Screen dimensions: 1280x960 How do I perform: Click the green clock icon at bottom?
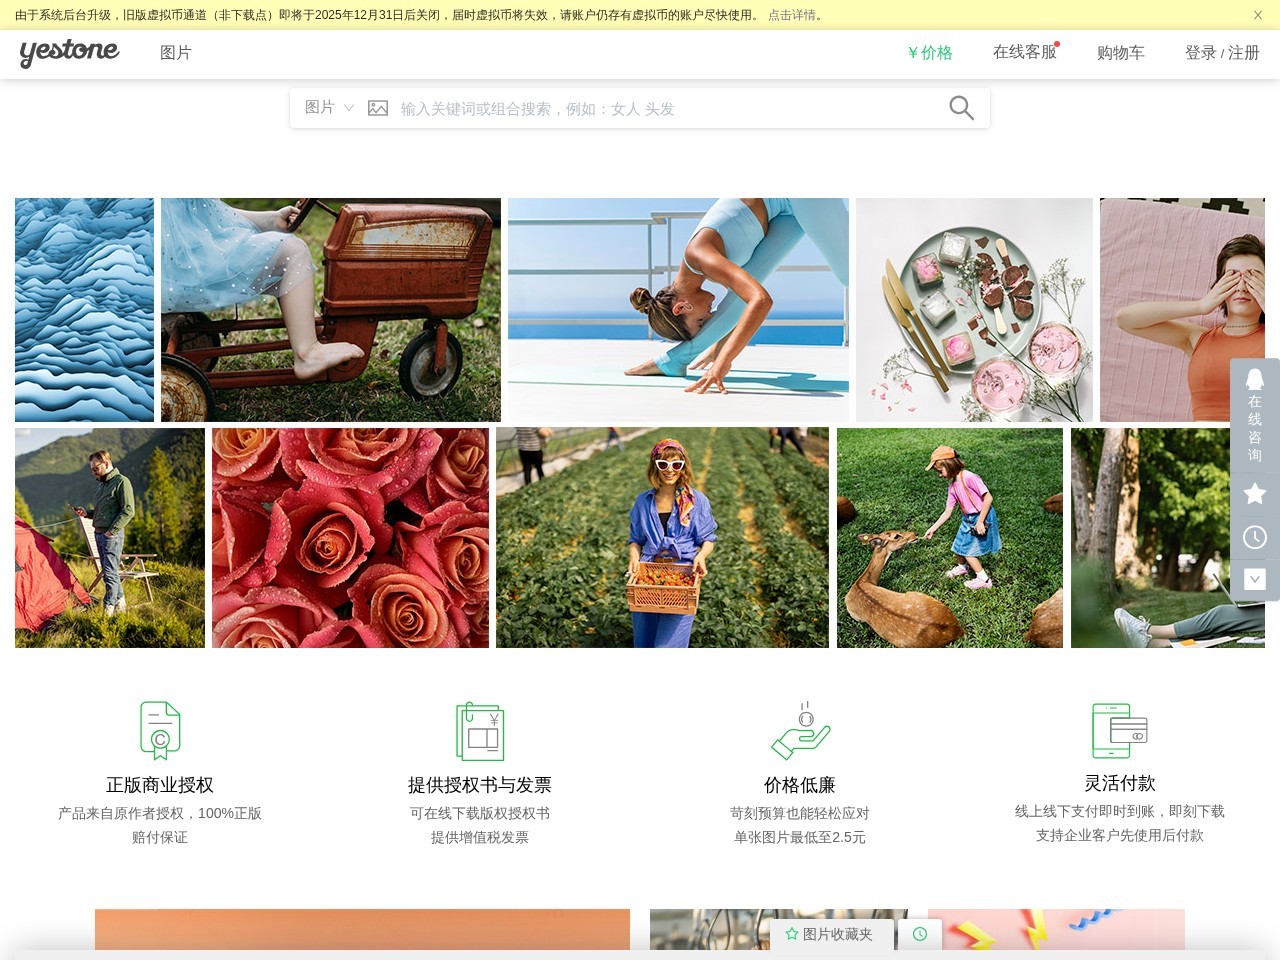point(920,934)
